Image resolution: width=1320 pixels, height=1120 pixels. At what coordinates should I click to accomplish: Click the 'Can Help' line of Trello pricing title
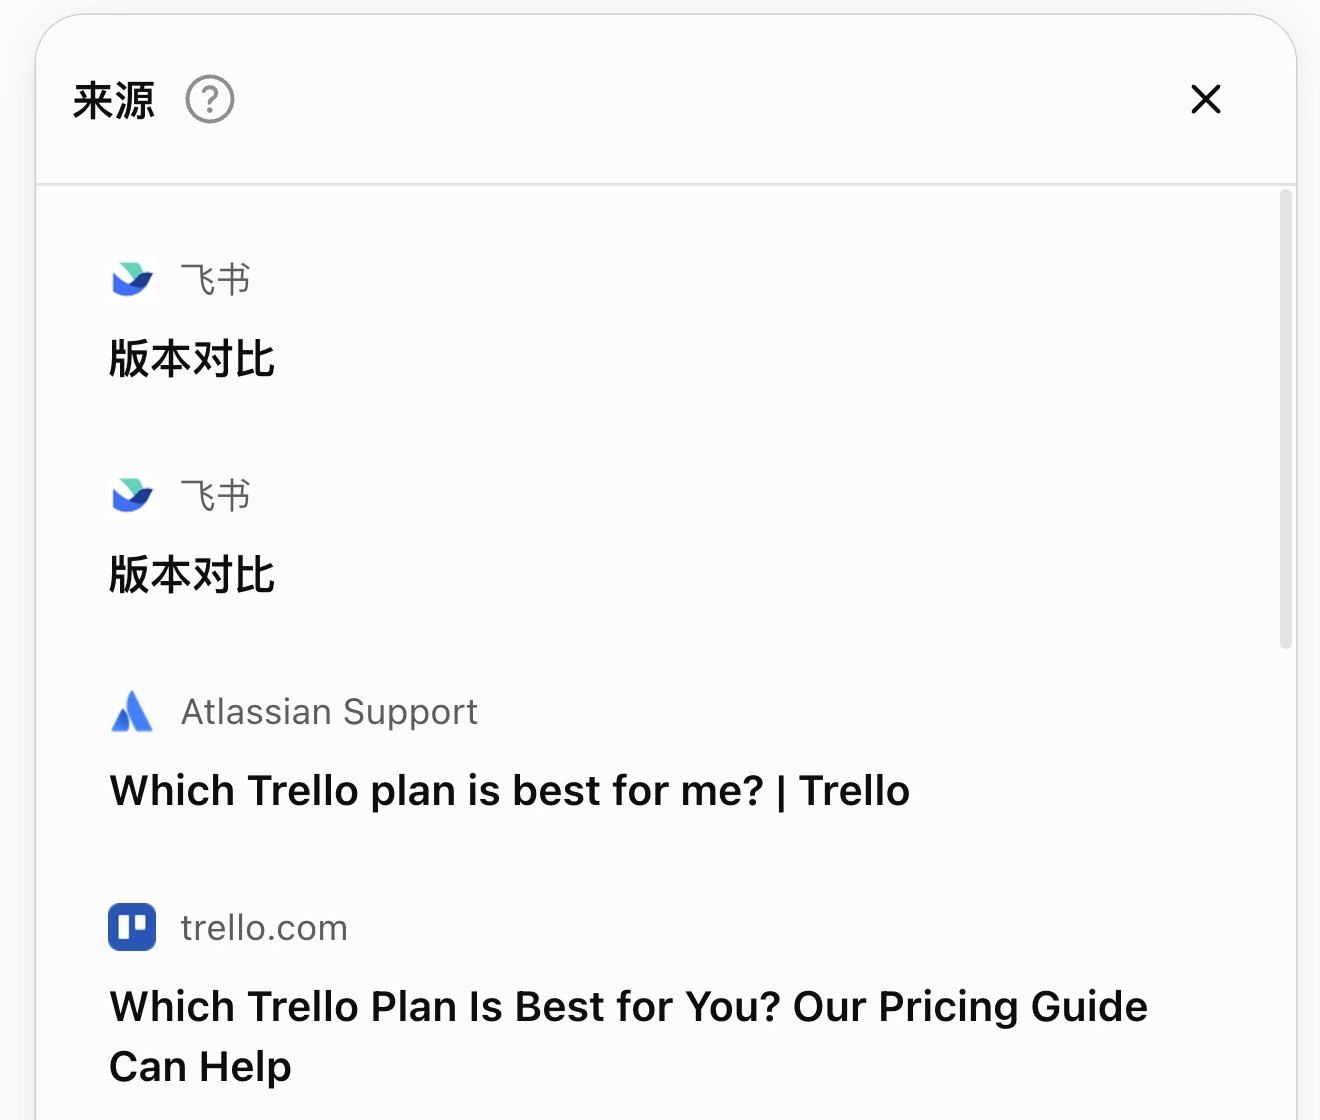(200, 1067)
